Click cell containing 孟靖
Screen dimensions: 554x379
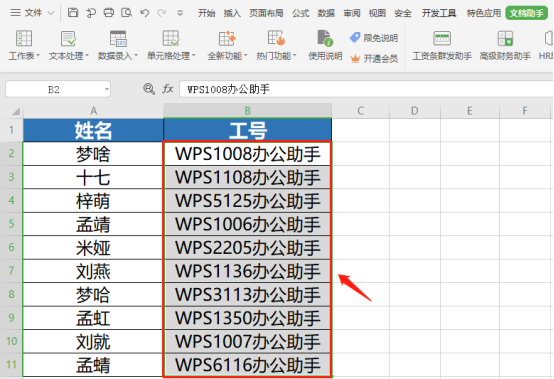[93, 224]
